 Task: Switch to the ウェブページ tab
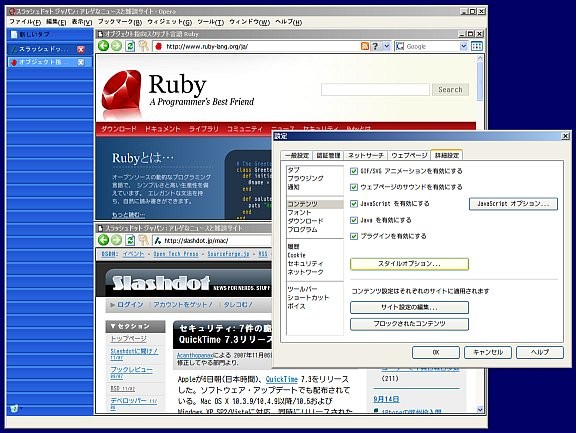click(x=409, y=155)
